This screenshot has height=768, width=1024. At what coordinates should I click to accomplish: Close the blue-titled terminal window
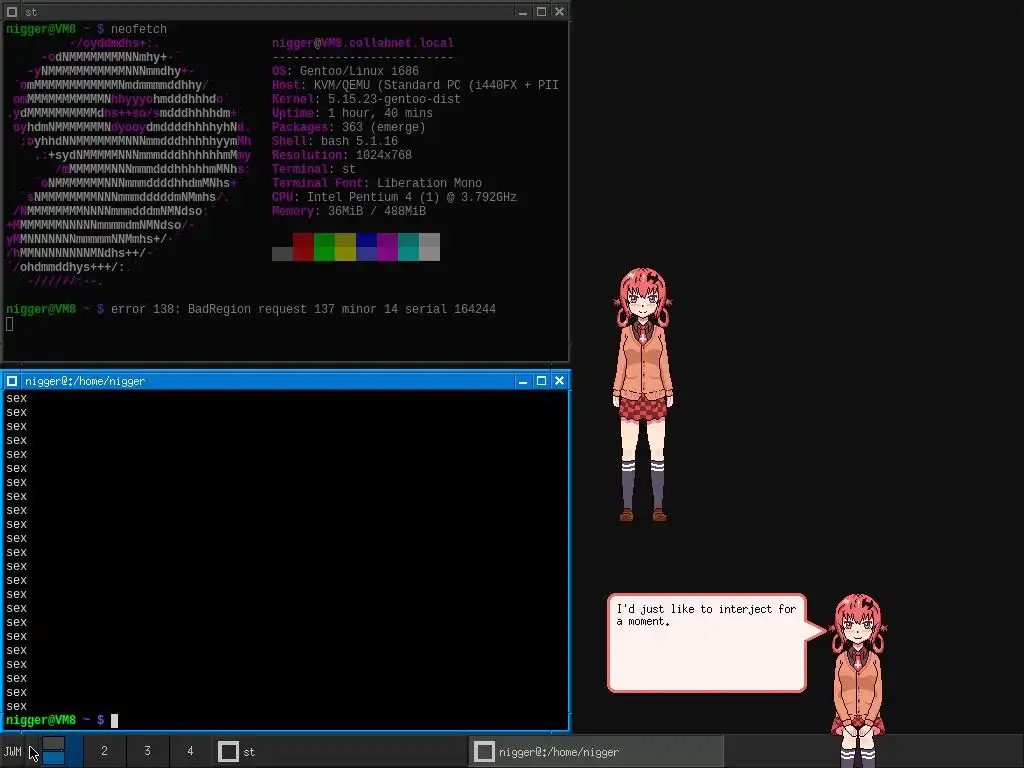coord(560,381)
